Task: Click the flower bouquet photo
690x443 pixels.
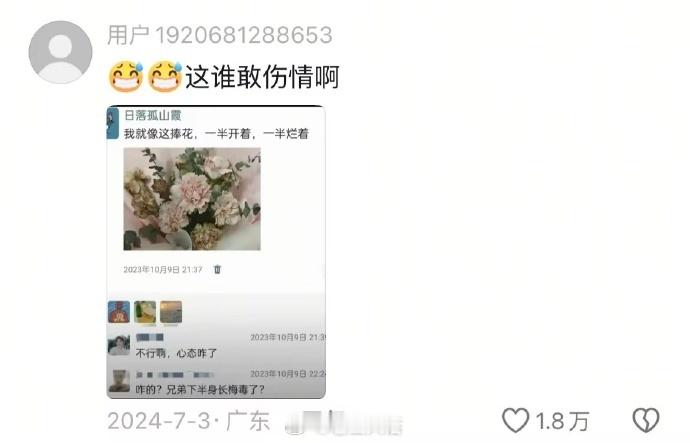Action: [x=192, y=199]
